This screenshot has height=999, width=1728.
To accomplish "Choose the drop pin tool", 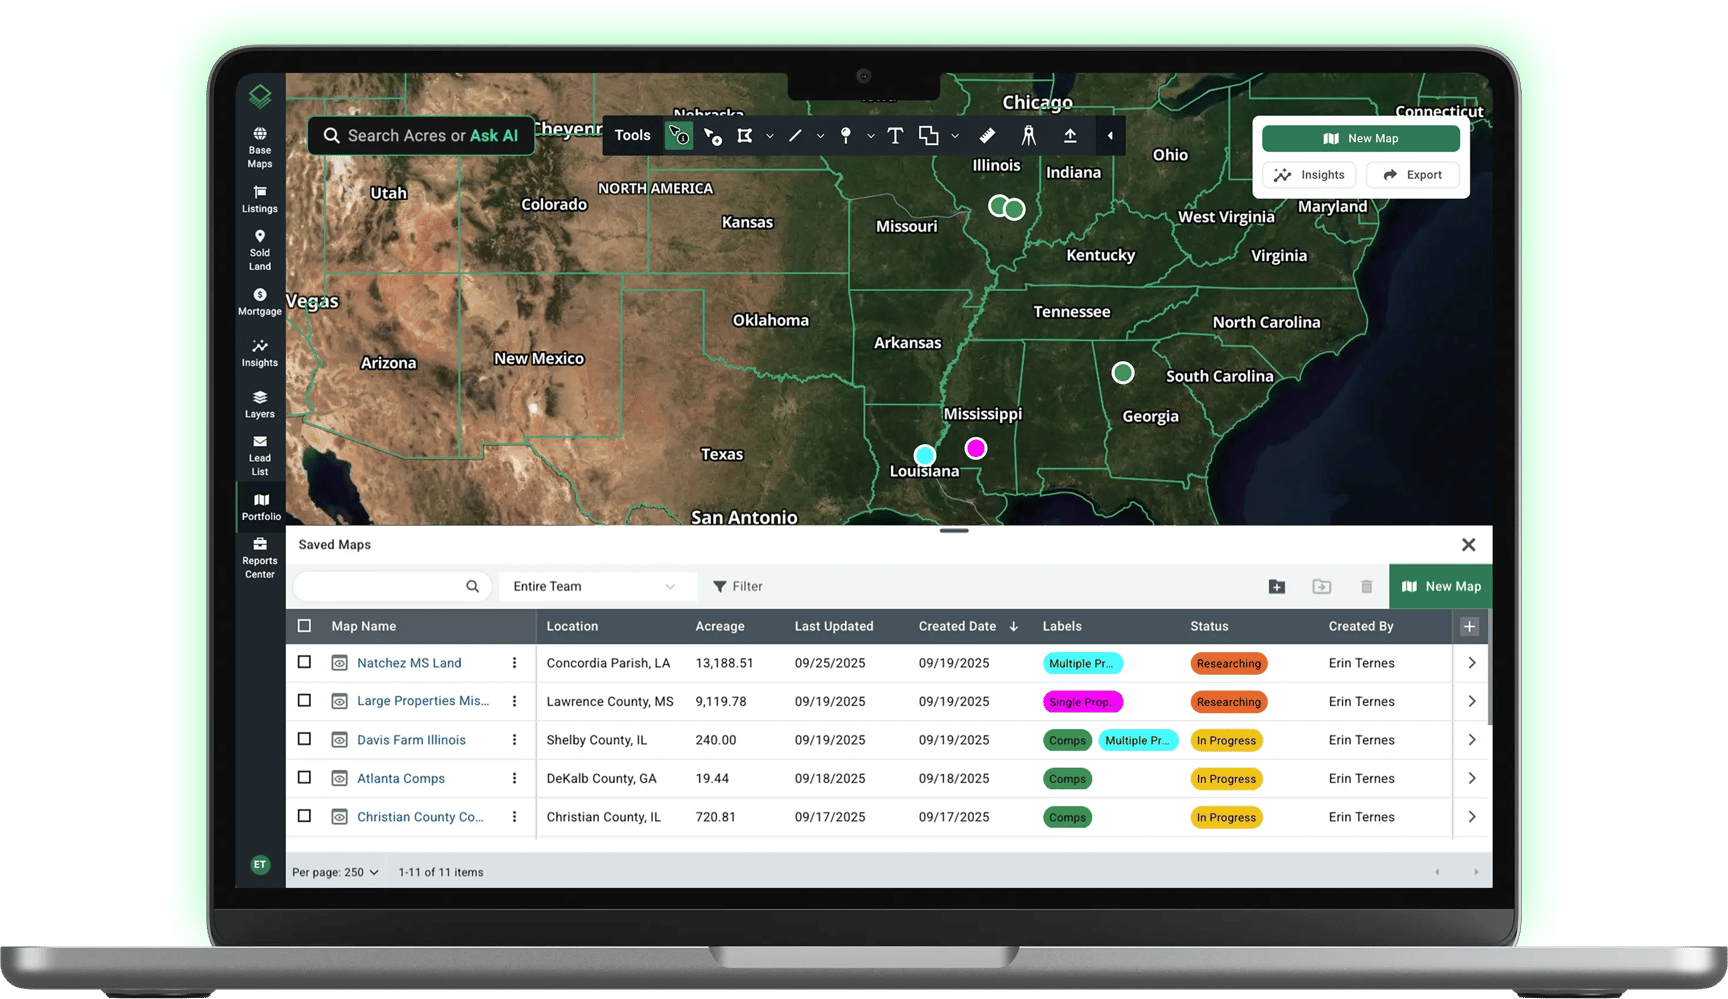I will tap(846, 136).
